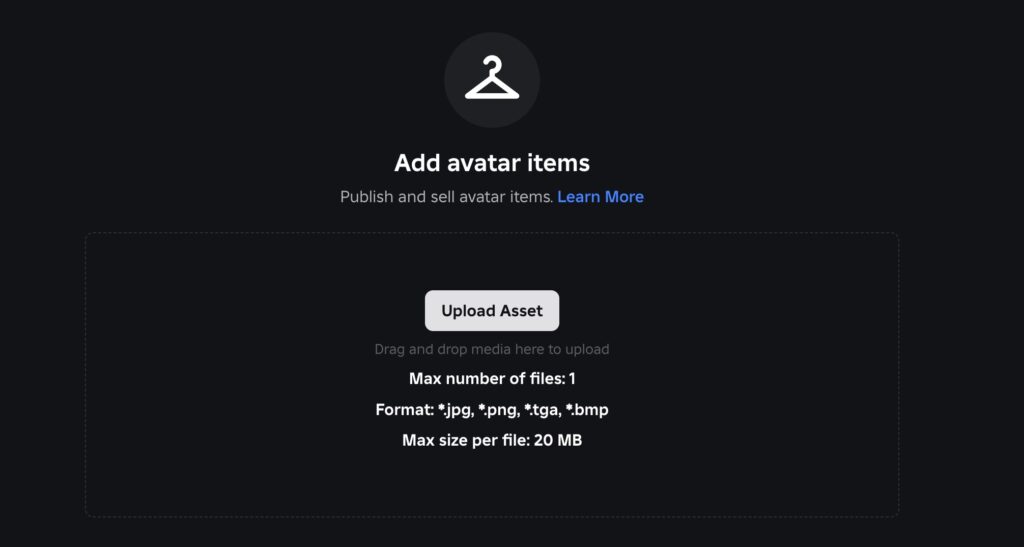Screen dimensions: 1024x547
Task: Click 'Publish and sell avatar items' subtitle
Action: [x=447, y=196]
